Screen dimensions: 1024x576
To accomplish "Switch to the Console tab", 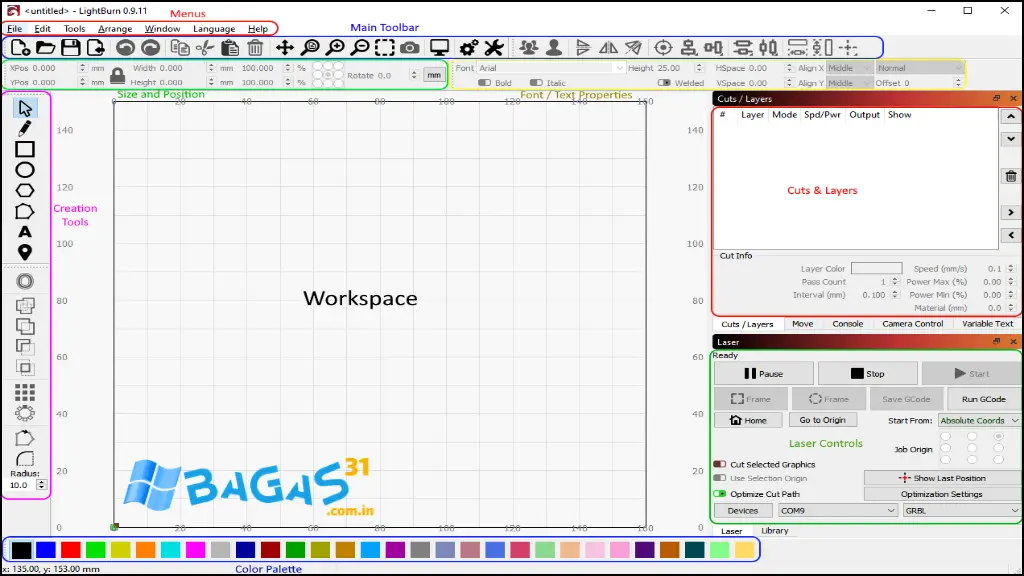I will pyautogui.click(x=848, y=323).
